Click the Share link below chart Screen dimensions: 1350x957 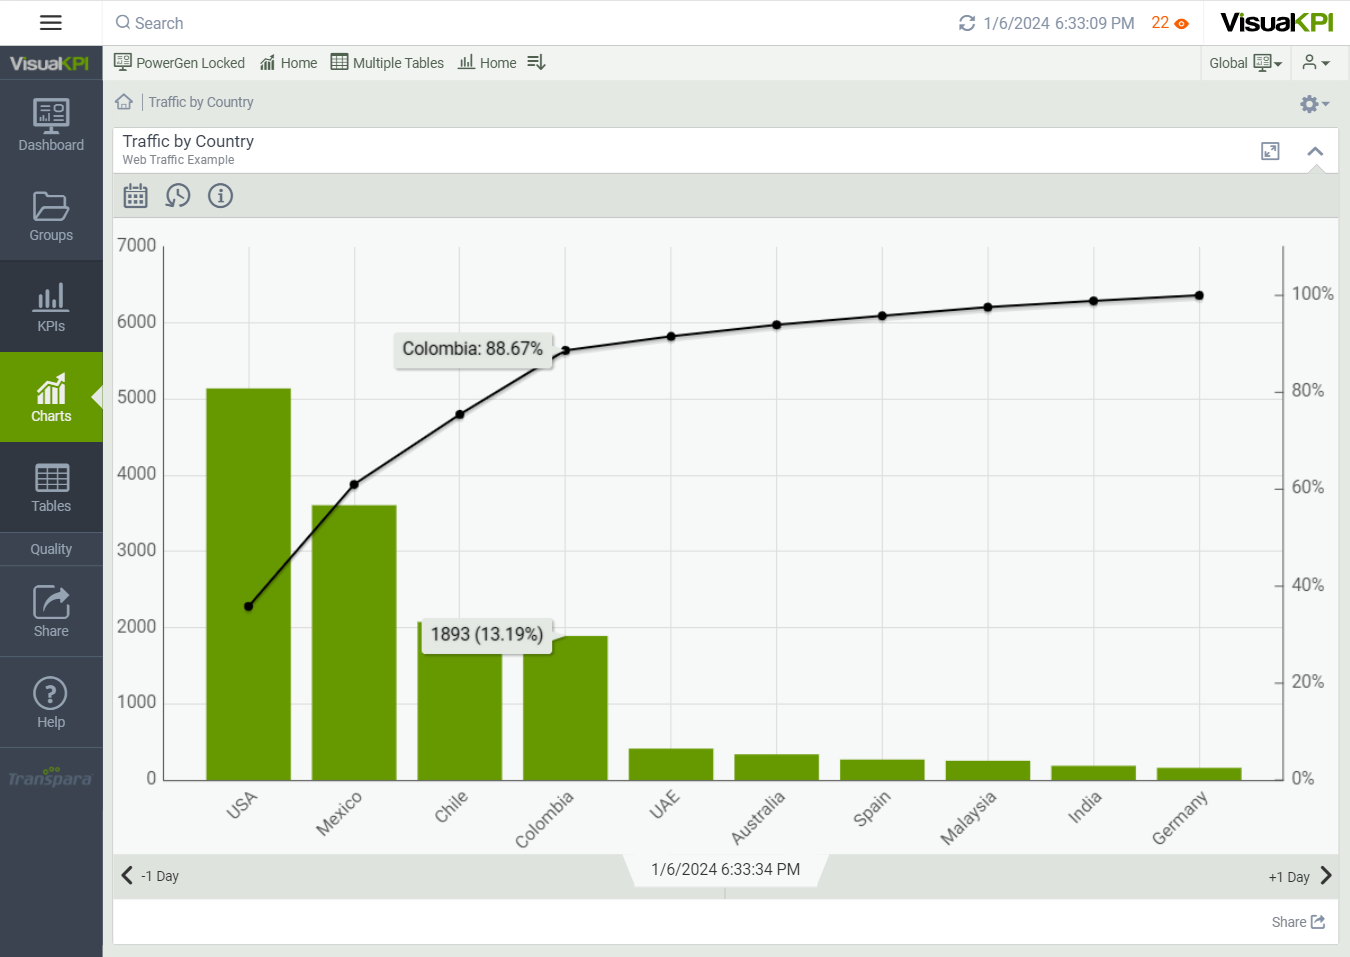tap(1297, 922)
